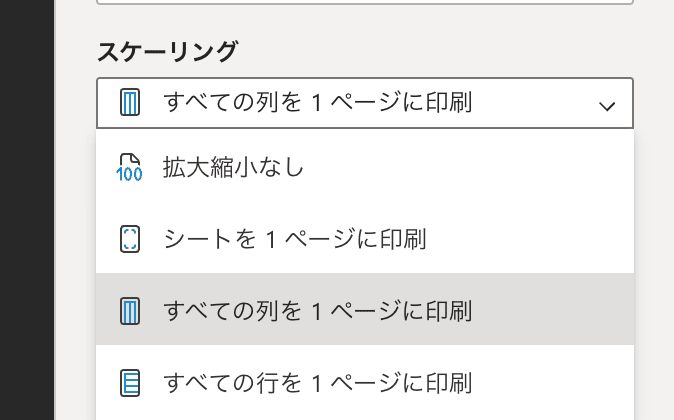Screen dimensions: 674x420
Task: Select すべての行を 1 ページに印刷
Action: (x=365, y=381)
